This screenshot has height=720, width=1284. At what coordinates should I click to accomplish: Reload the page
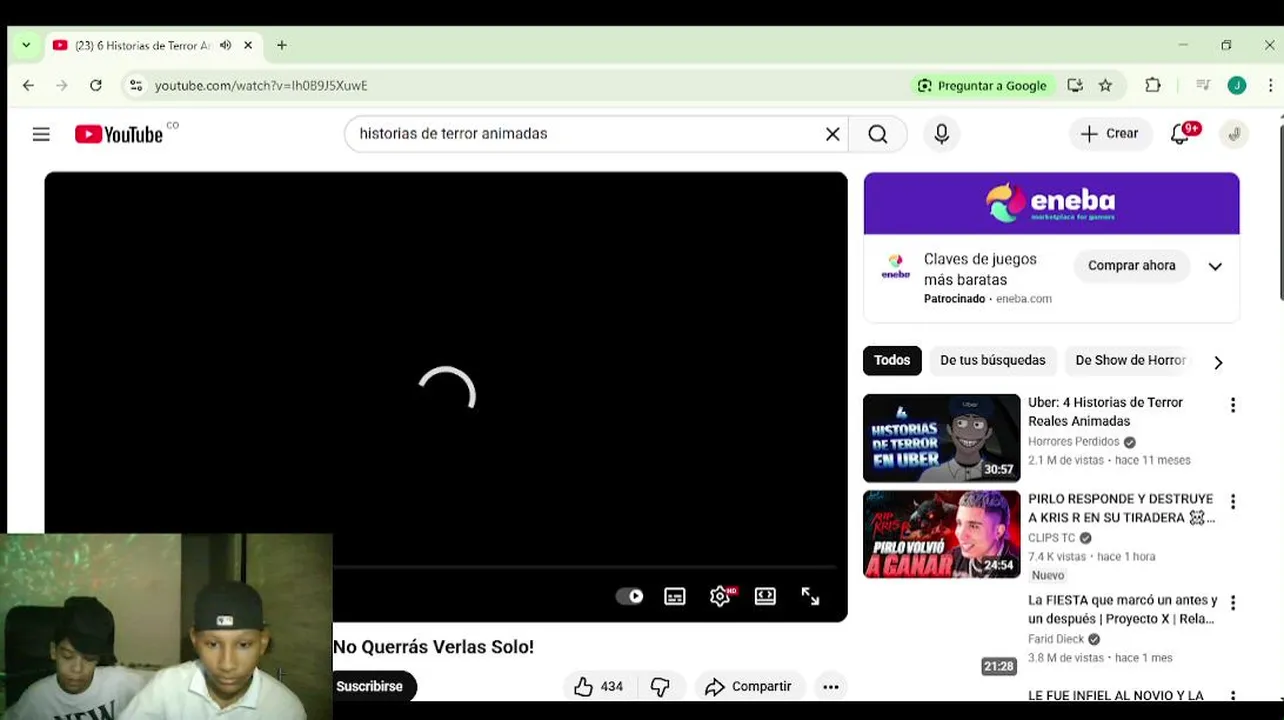(96, 86)
